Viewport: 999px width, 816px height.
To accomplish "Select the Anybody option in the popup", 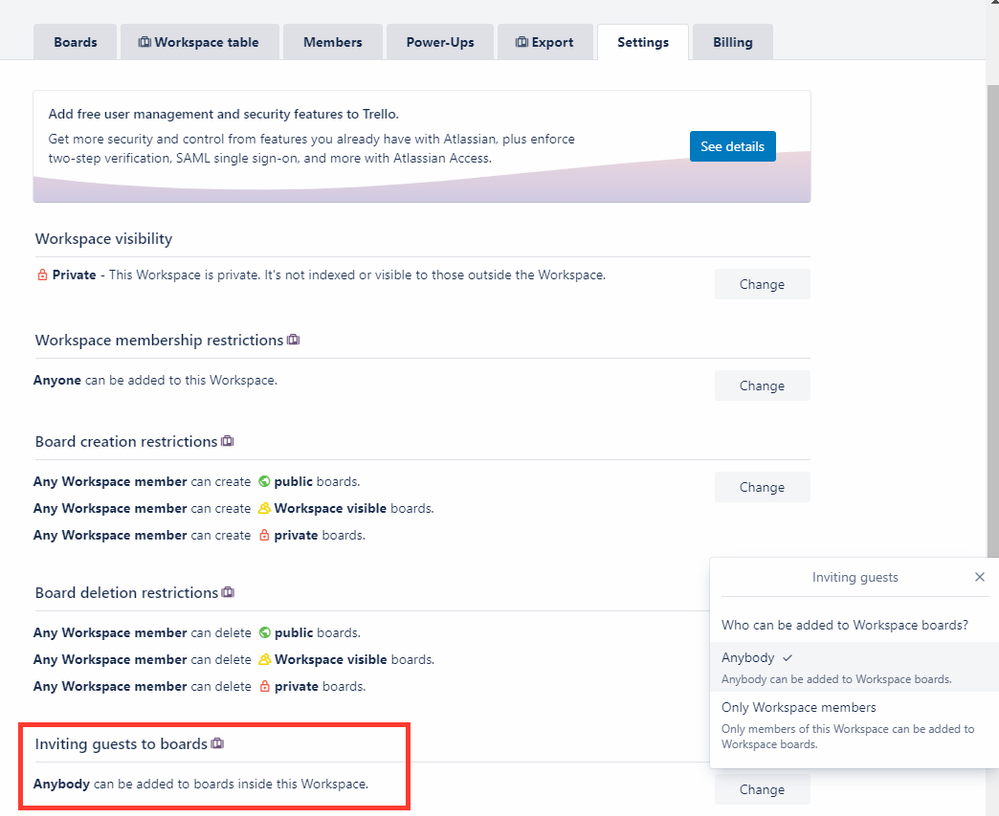I will click(x=854, y=667).
